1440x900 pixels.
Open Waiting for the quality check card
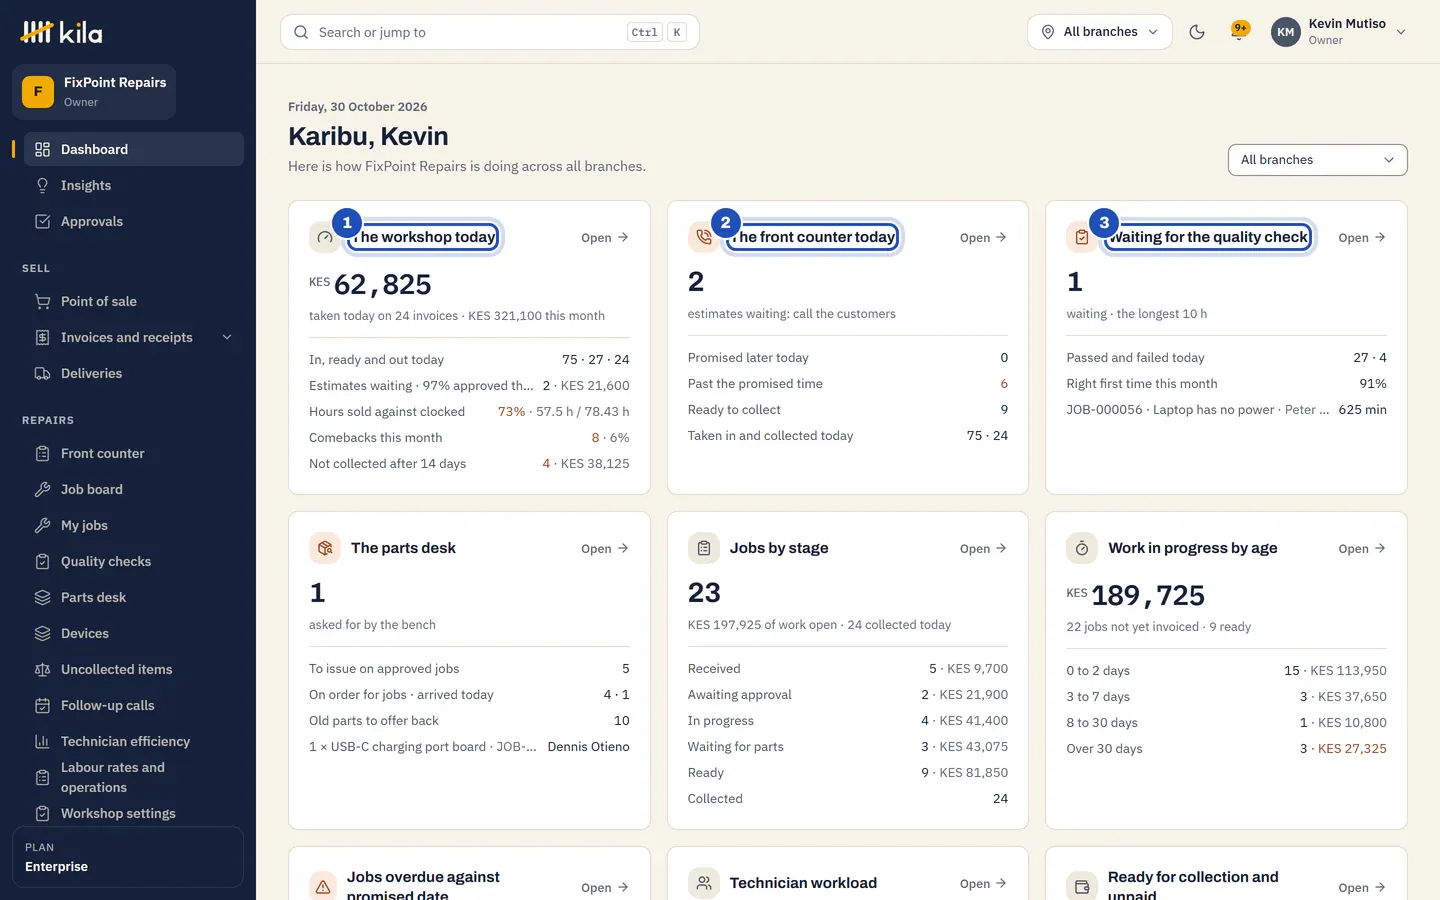tap(1362, 238)
